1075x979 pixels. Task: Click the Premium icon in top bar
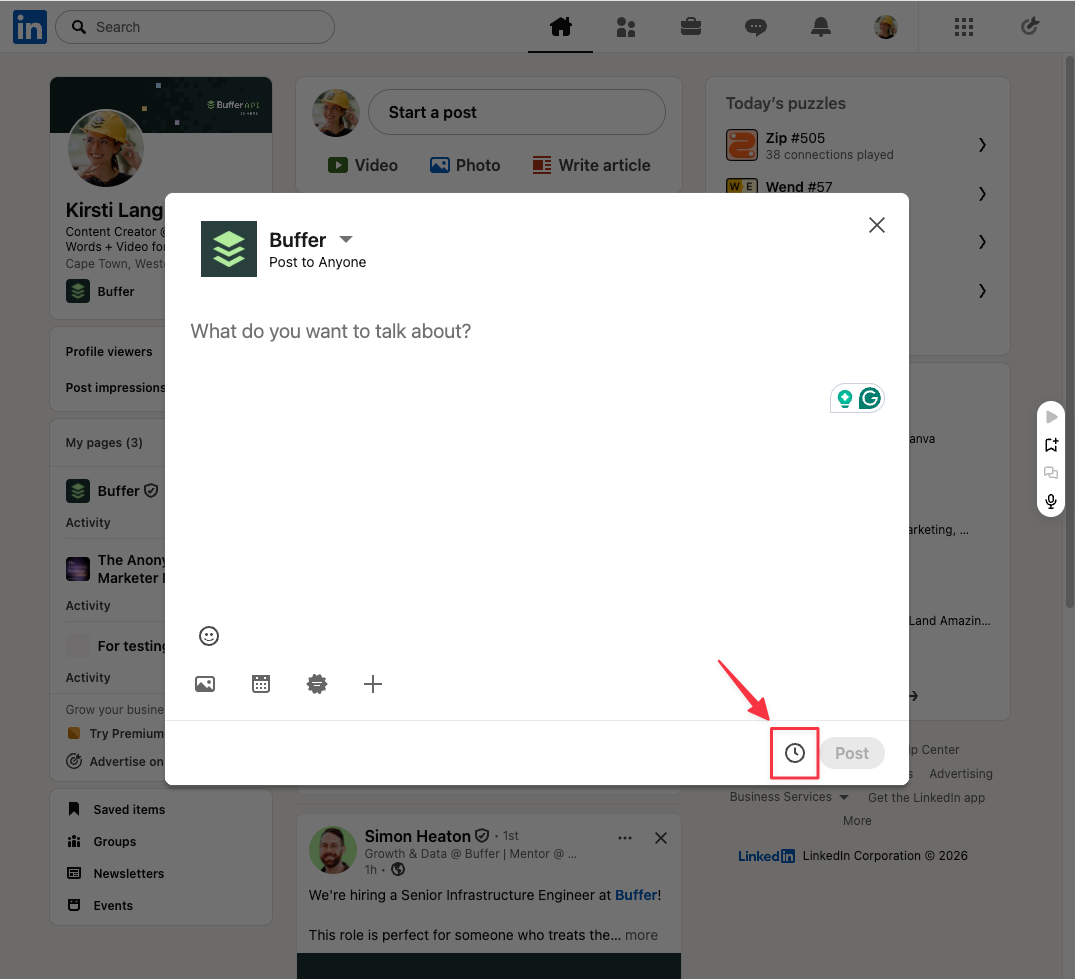point(1030,26)
